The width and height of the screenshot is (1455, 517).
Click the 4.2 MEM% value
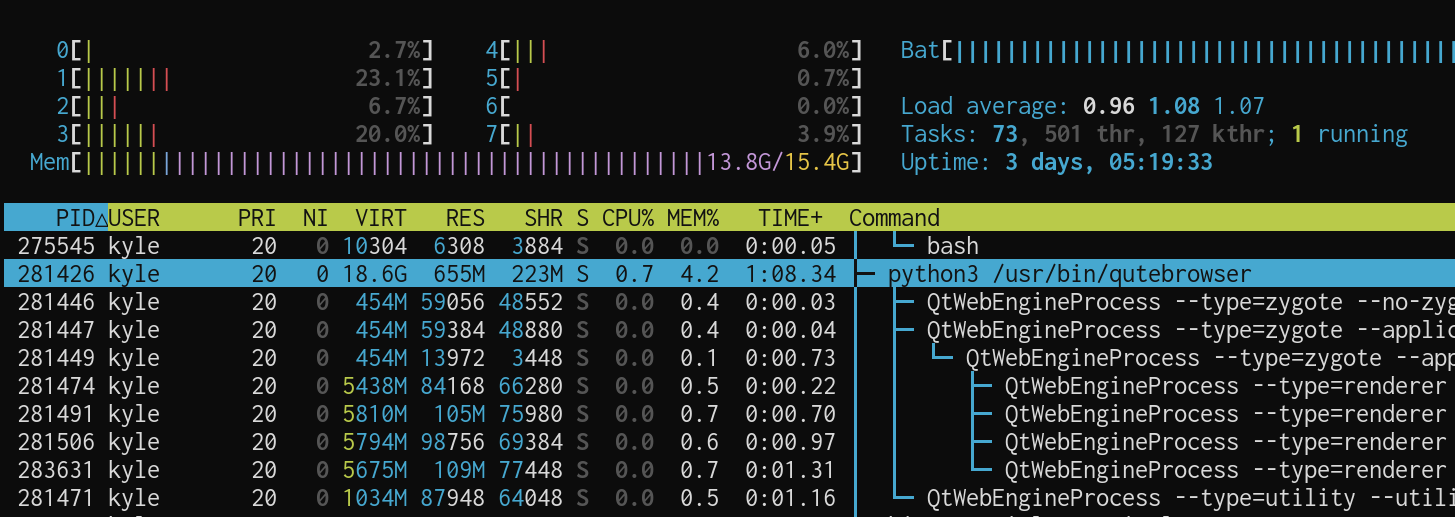[x=699, y=274]
